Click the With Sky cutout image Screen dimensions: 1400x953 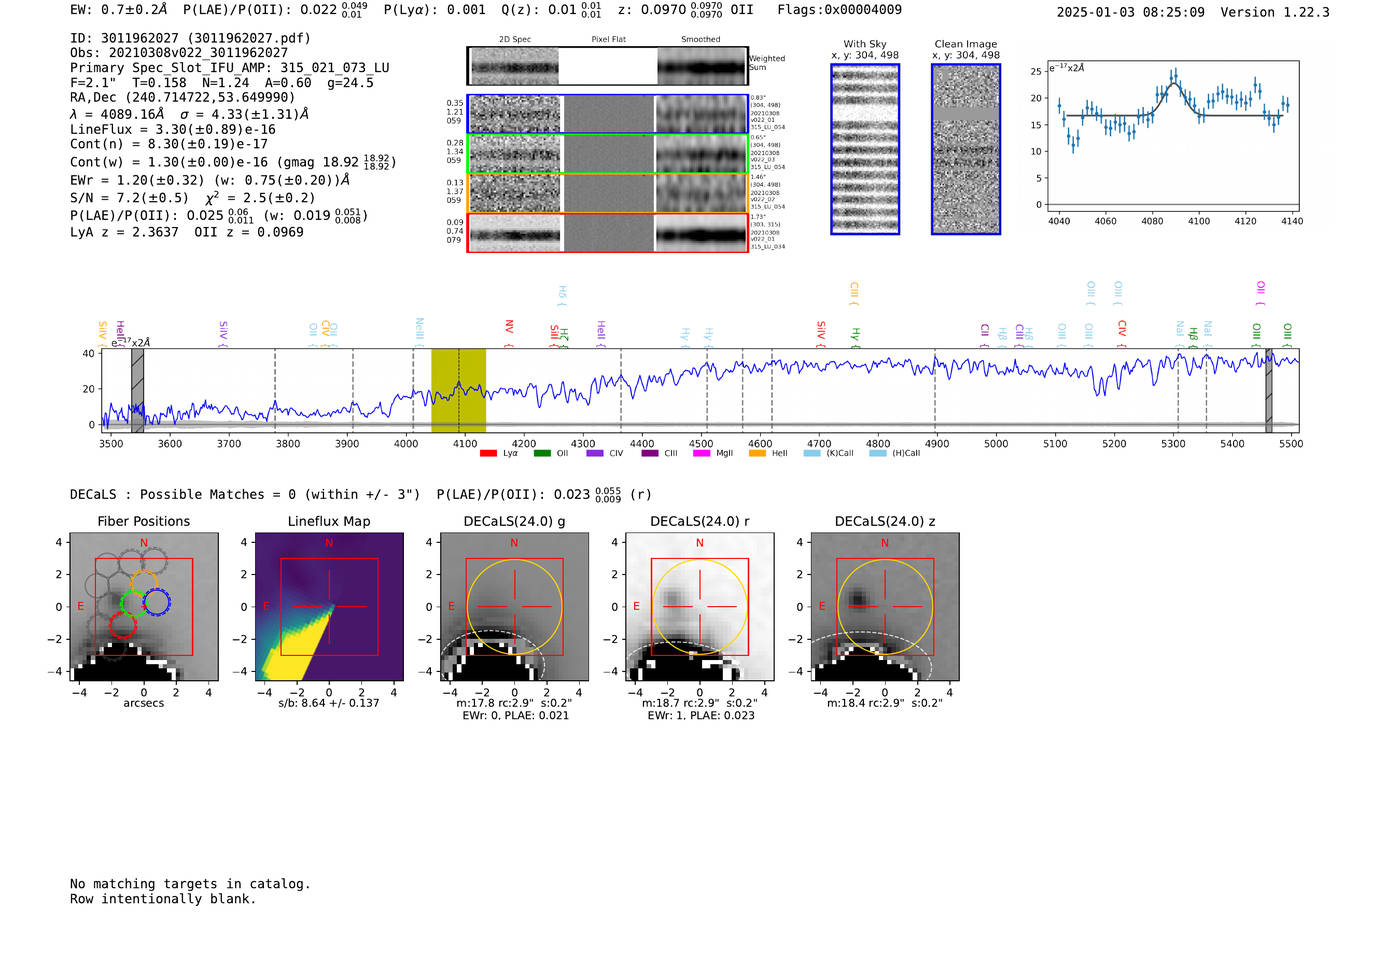pyautogui.click(x=865, y=149)
